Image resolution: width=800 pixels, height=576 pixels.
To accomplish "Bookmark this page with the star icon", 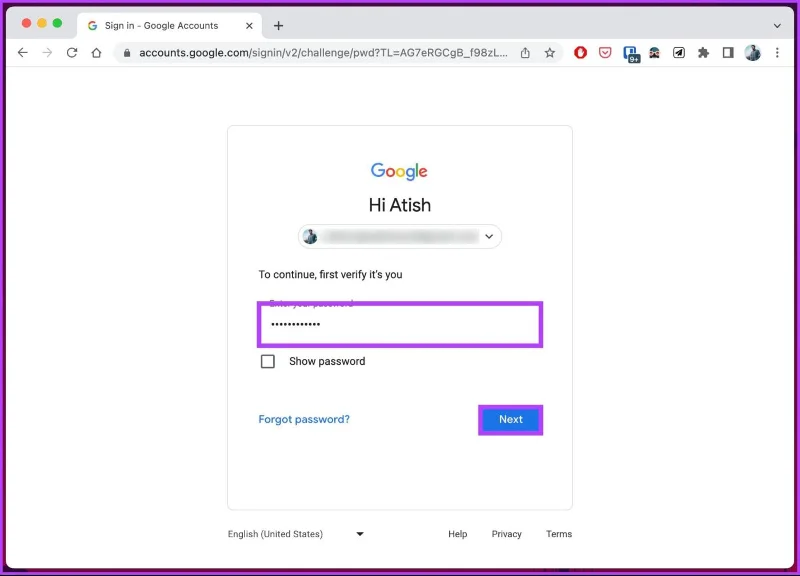I will tap(549, 53).
